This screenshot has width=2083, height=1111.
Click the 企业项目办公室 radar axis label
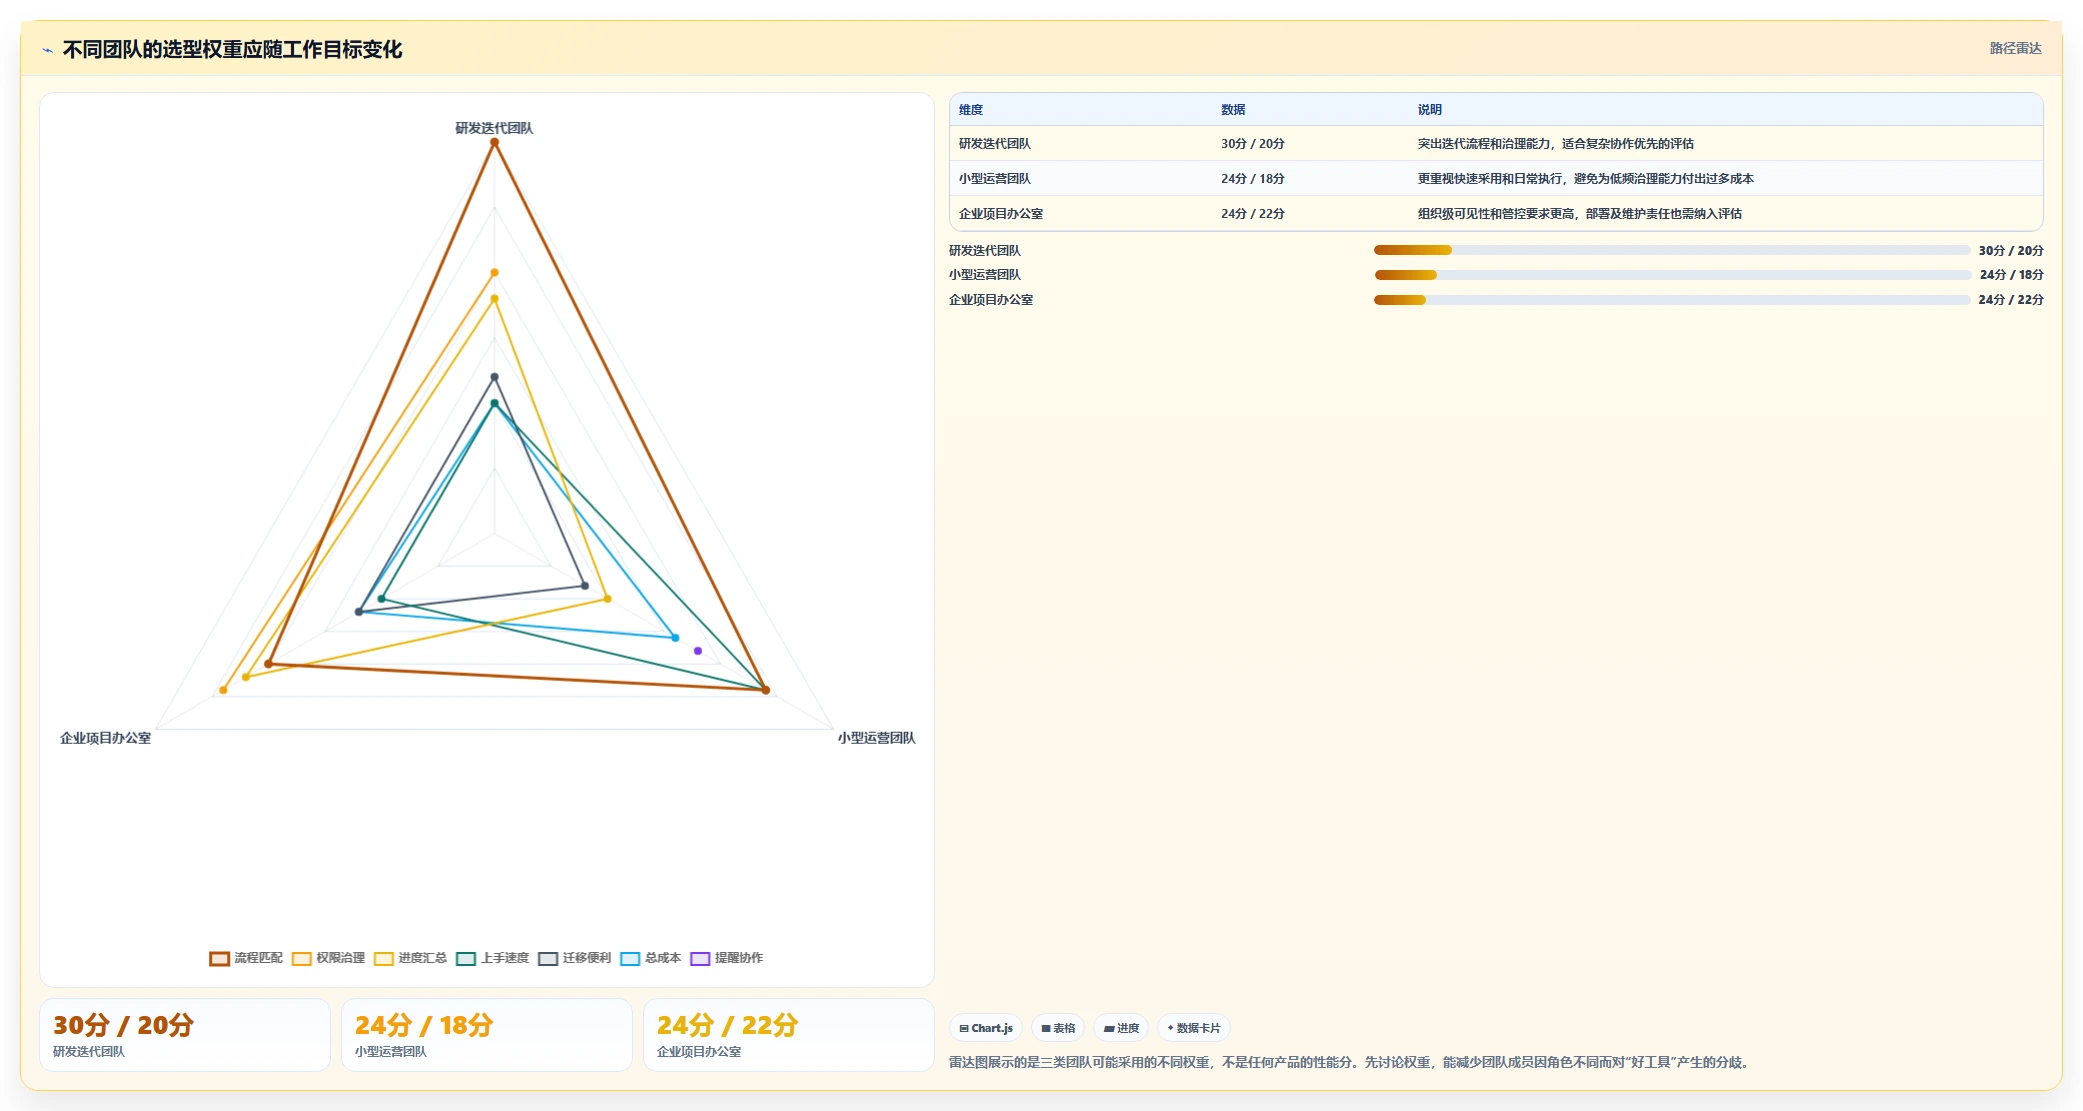pyautogui.click(x=105, y=738)
